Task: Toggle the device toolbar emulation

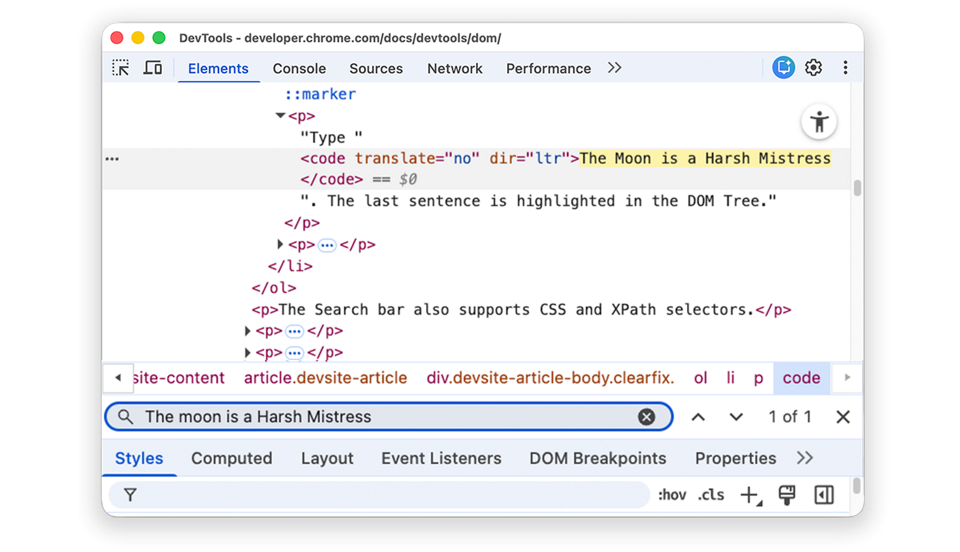Action: click(x=153, y=68)
